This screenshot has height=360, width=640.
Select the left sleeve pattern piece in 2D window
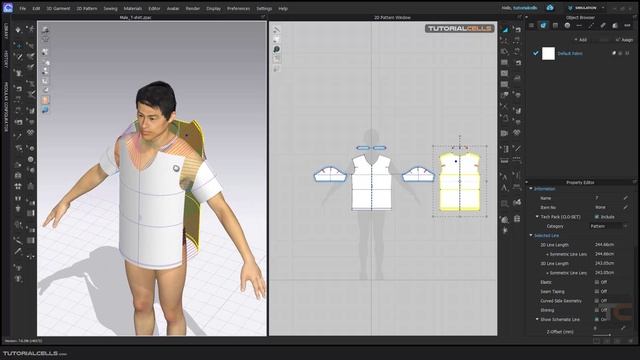[x=330, y=174]
